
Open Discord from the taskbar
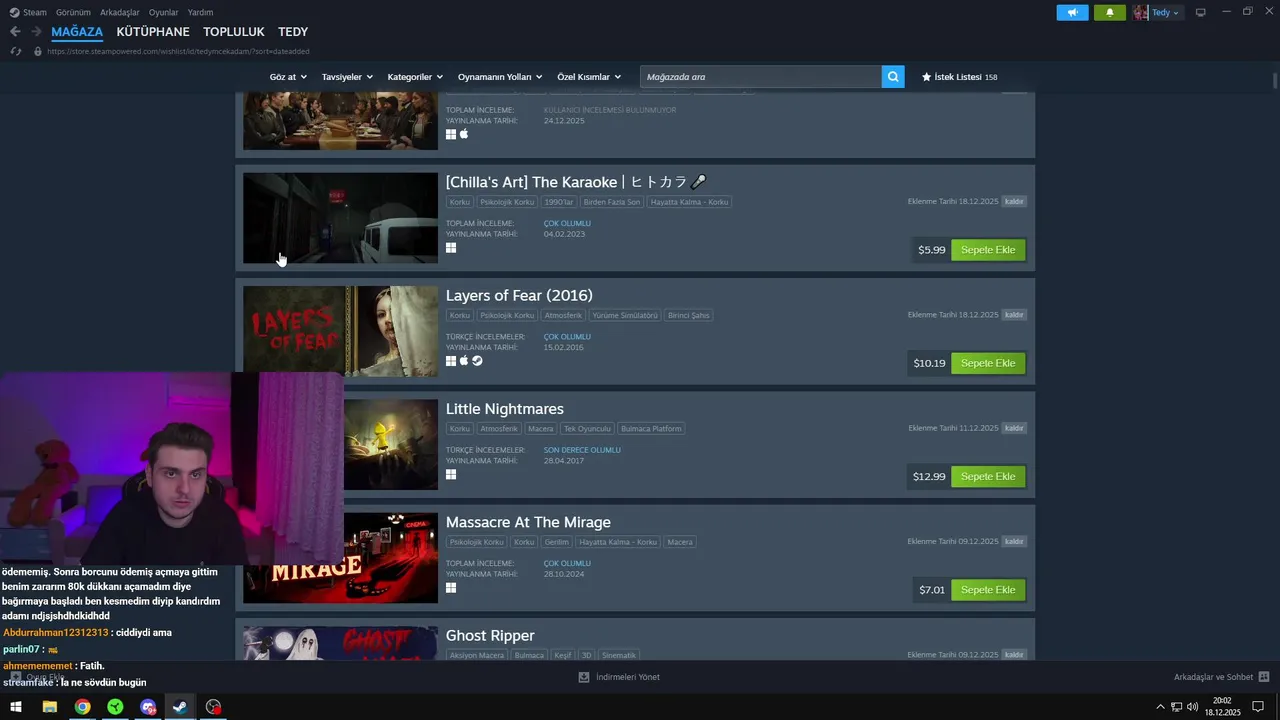pos(148,707)
